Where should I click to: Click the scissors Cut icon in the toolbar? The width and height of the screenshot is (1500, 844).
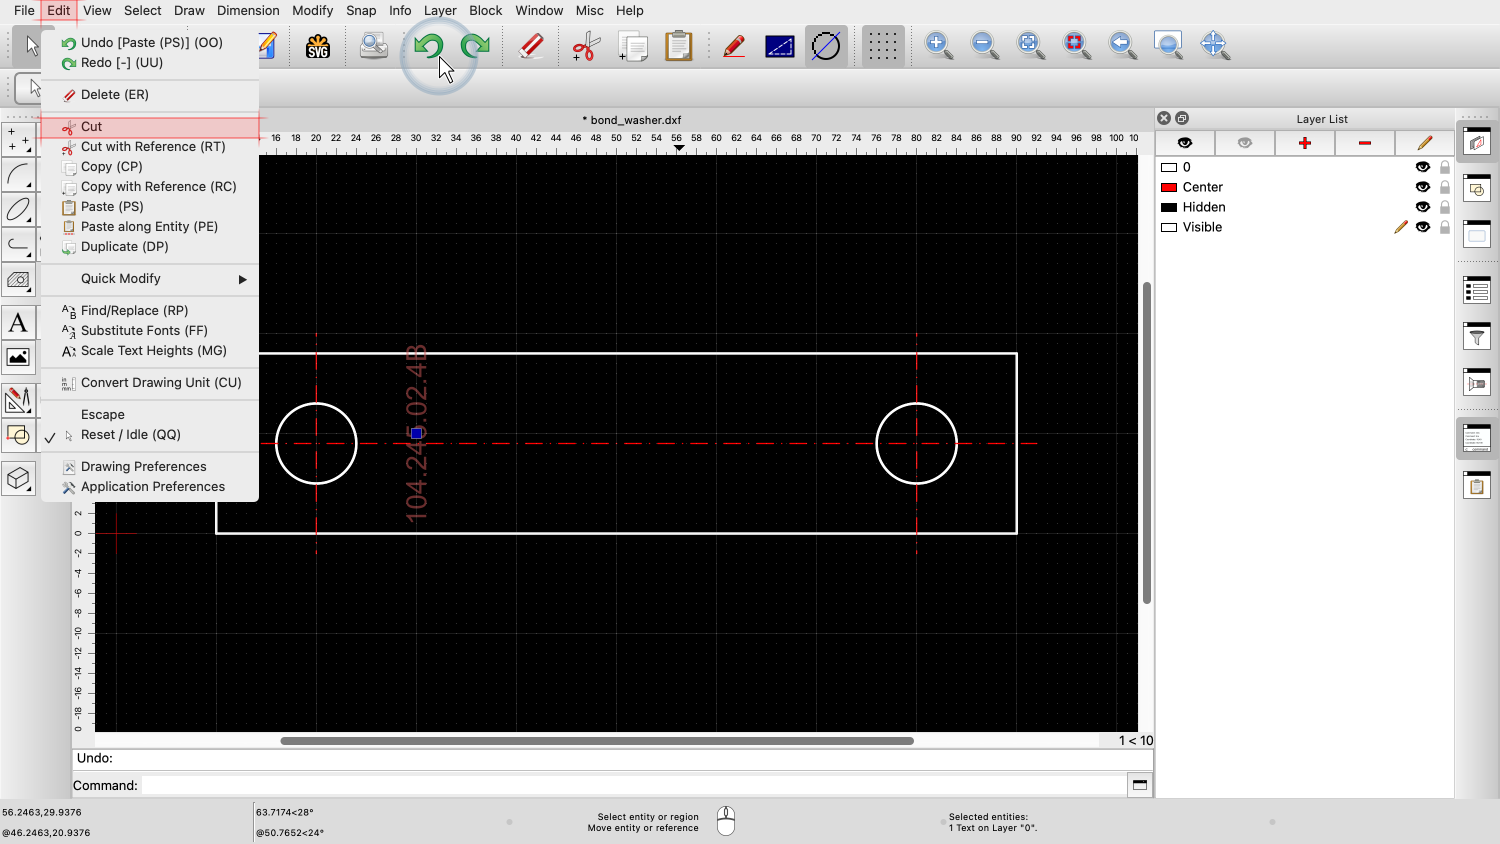tap(586, 46)
